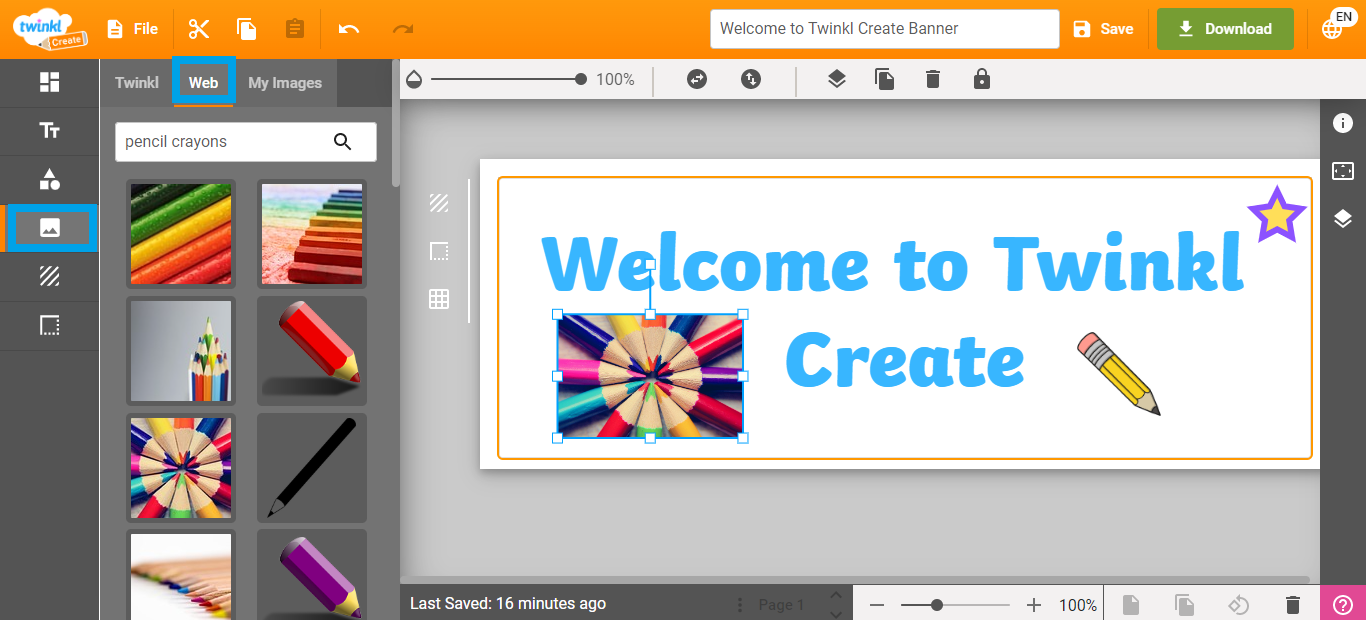Insert the black pencil thumbnail
This screenshot has height=620, width=1366.
[312, 468]
